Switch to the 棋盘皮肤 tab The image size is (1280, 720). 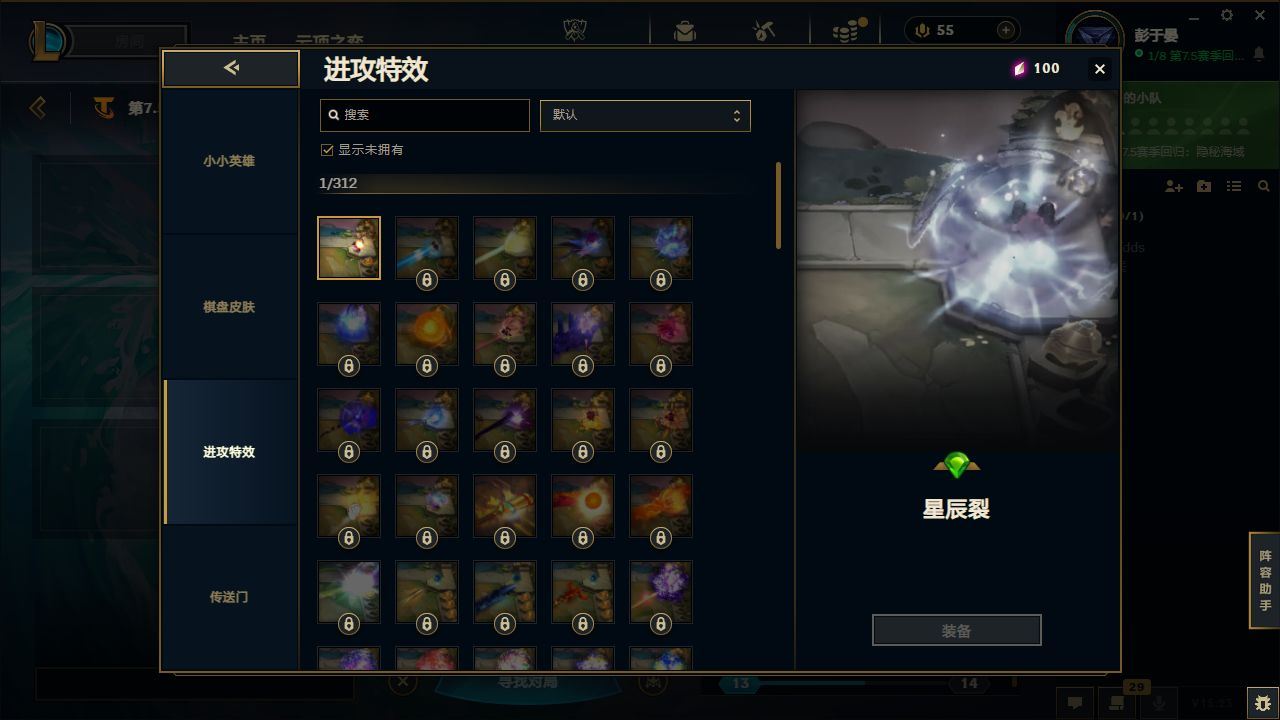[229, 307]
